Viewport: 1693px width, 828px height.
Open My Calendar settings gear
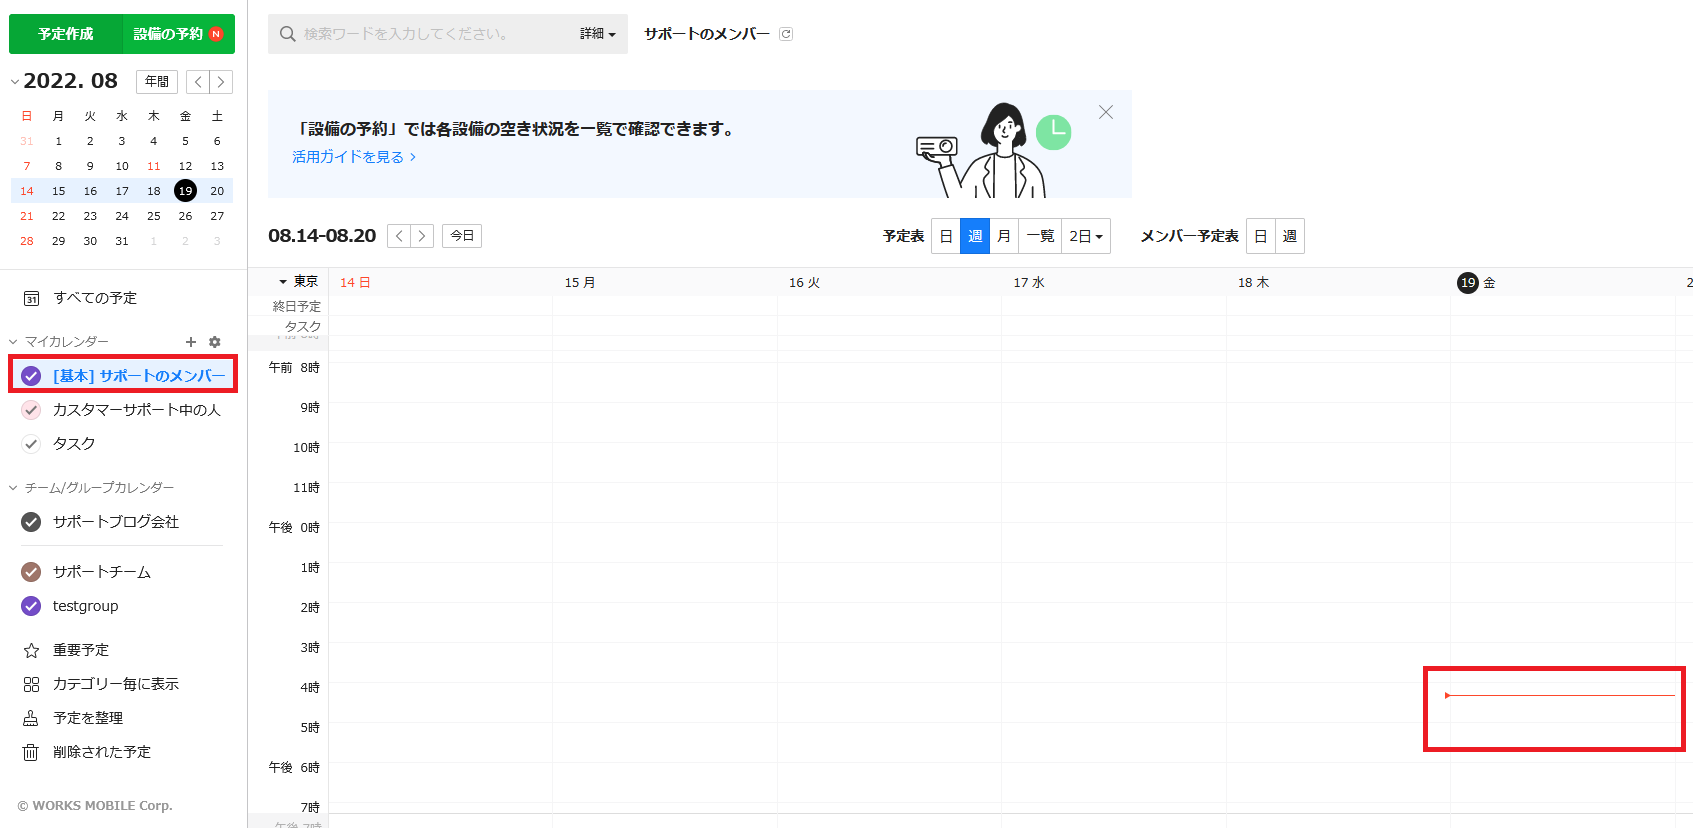coord(214,342)
